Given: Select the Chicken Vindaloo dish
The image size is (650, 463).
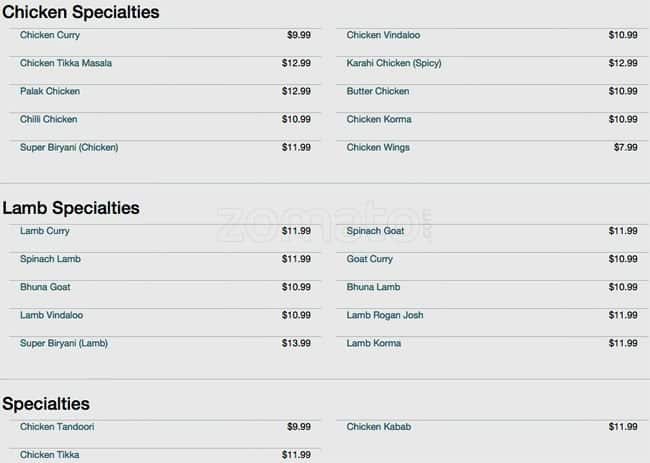Looking at the screenshot, I should (x=383, y=36).
